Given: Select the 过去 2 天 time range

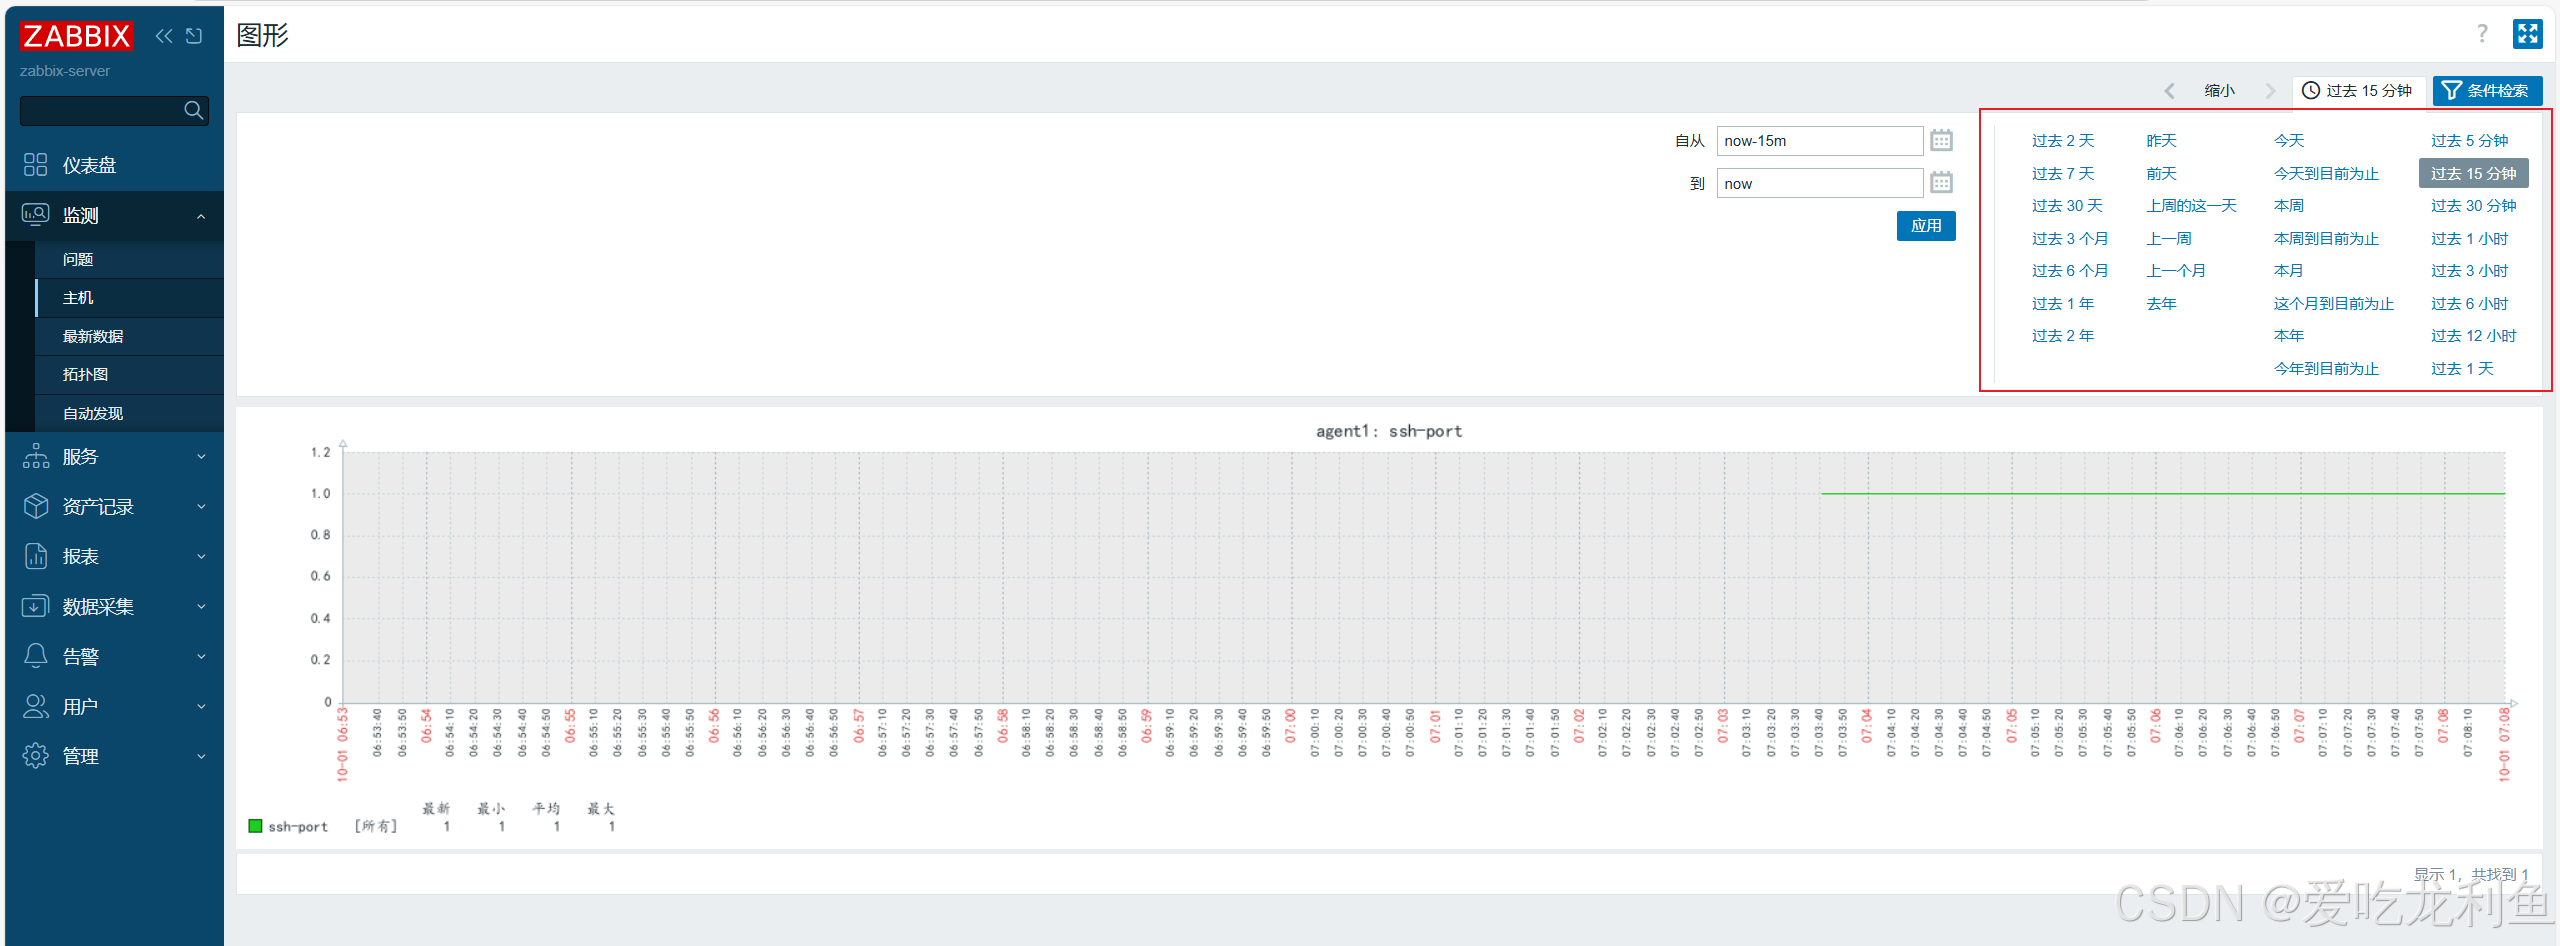Looking at the screenshot, I should click(2062, 141).
